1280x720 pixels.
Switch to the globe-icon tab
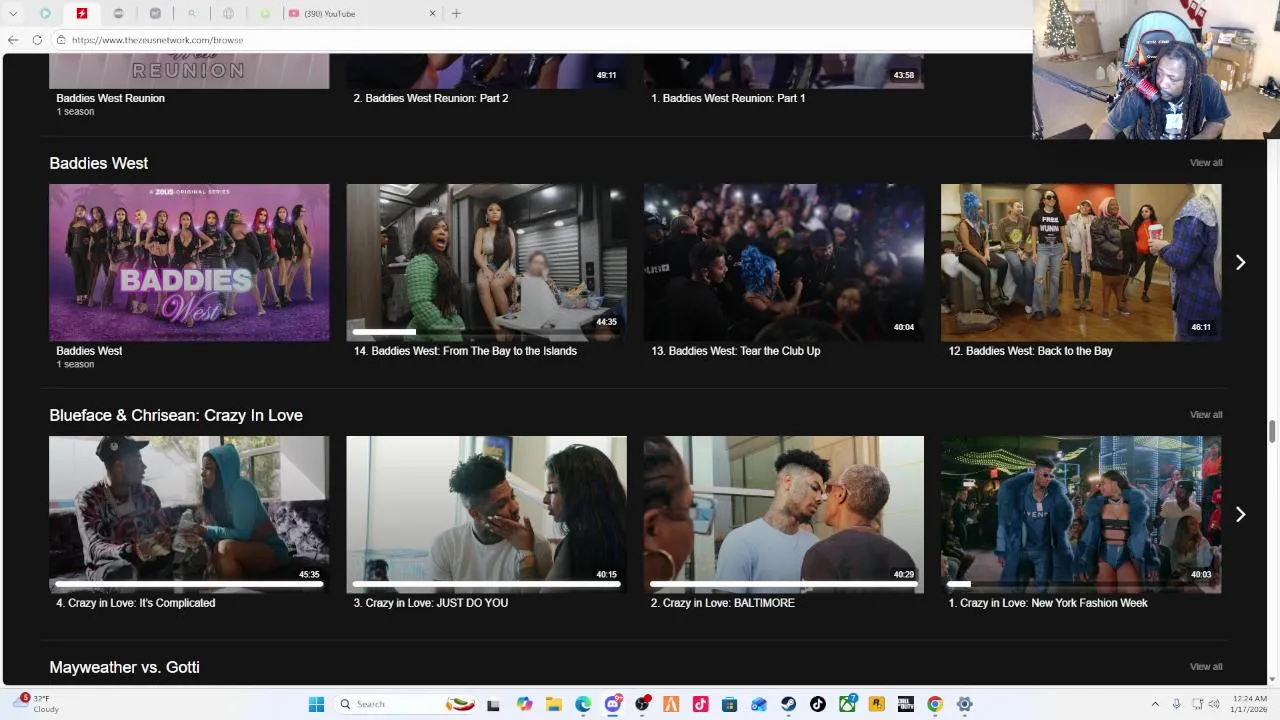[228, 13]
